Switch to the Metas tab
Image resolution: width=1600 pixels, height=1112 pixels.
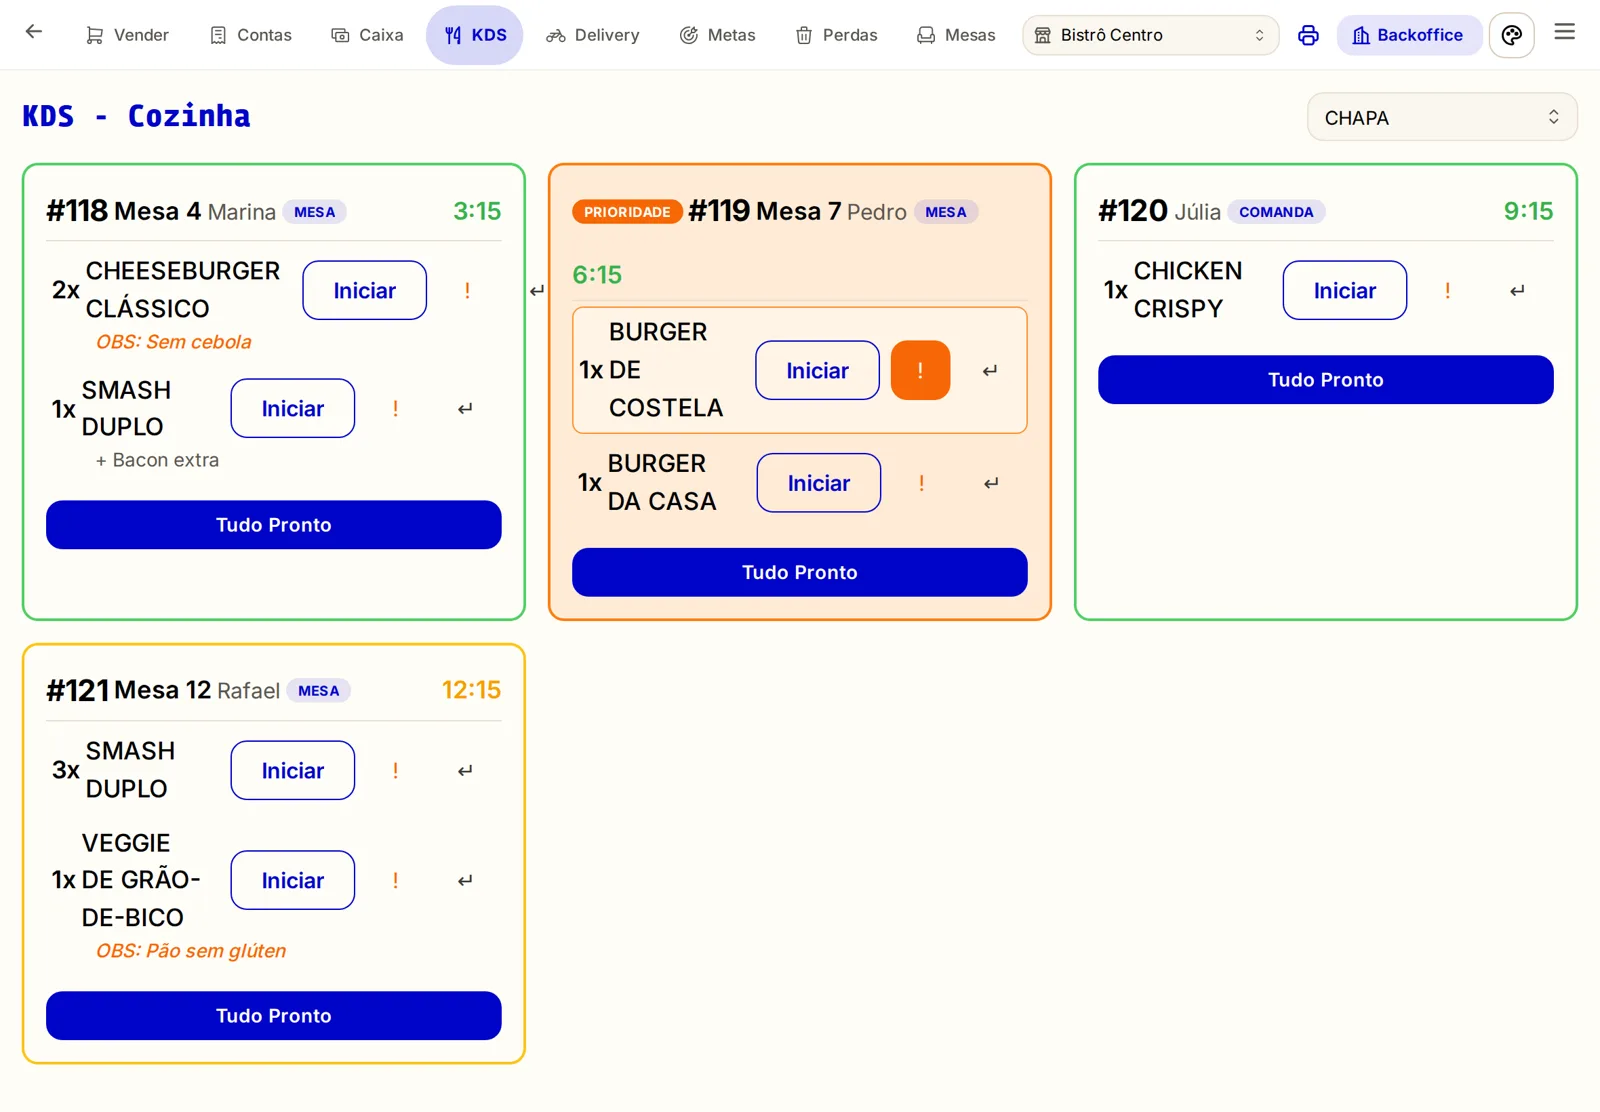coord(718,36)
